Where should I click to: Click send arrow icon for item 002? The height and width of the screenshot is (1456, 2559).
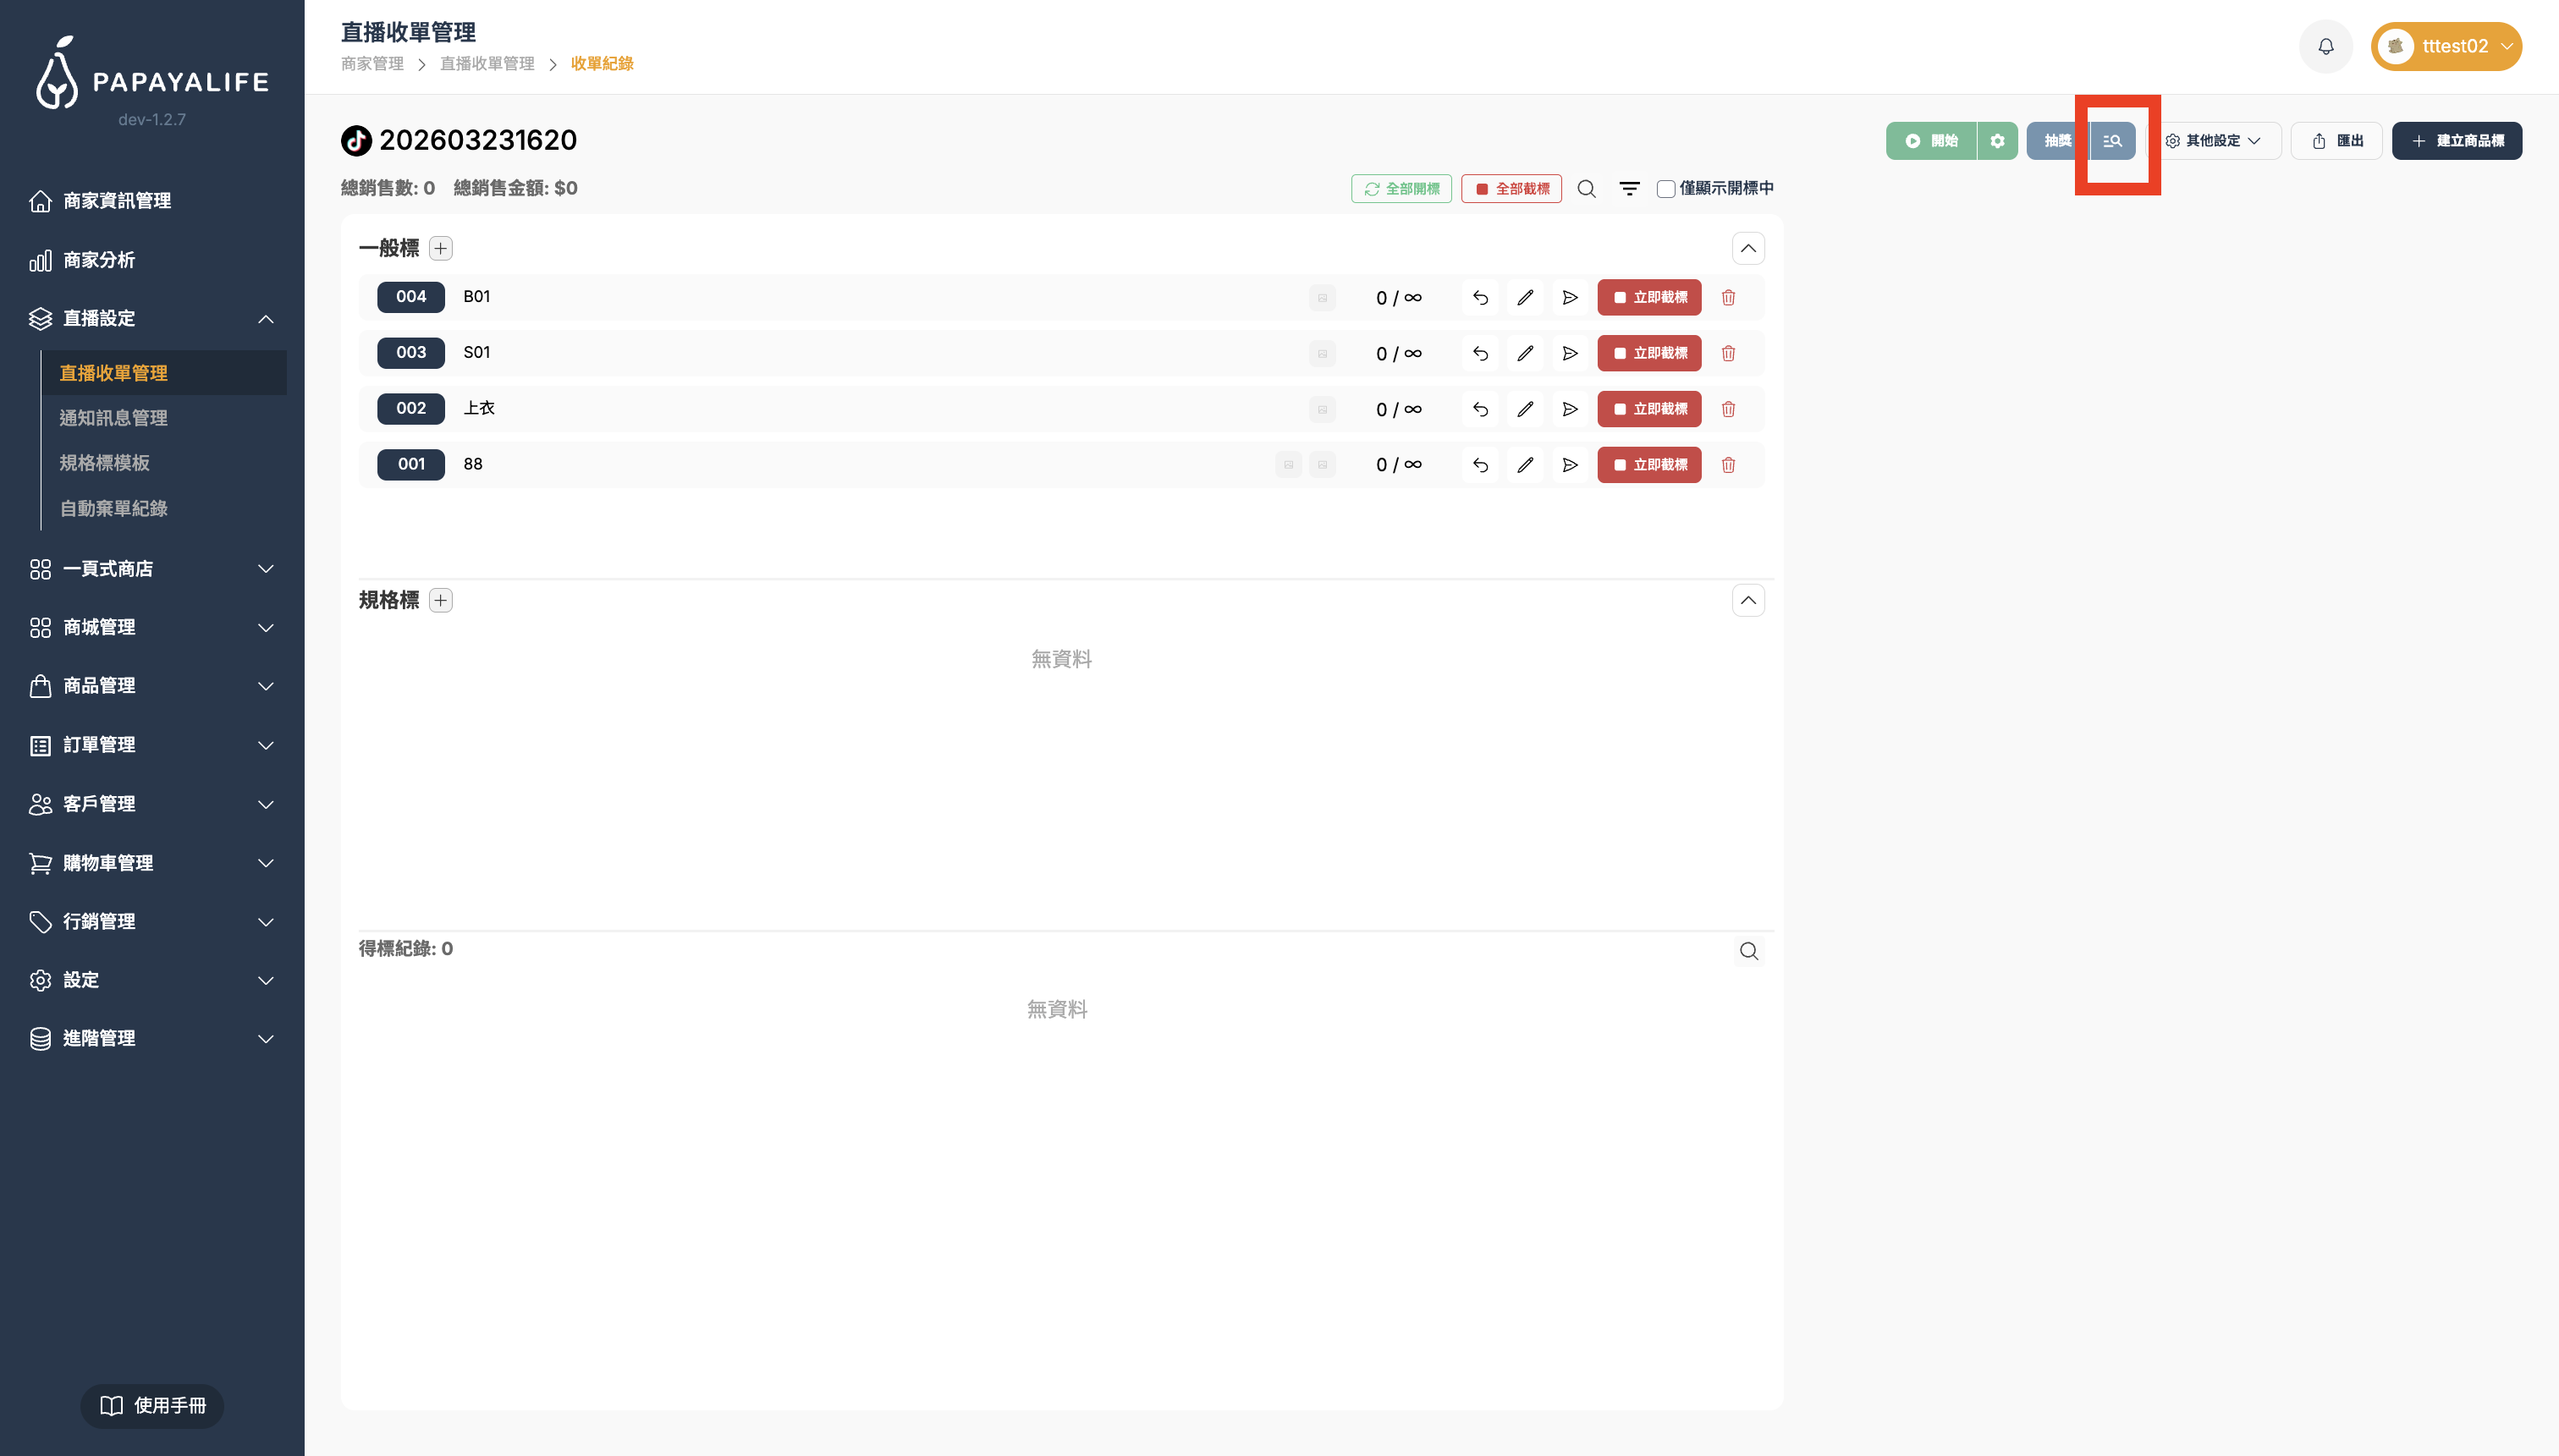(x=1570, y=409)
